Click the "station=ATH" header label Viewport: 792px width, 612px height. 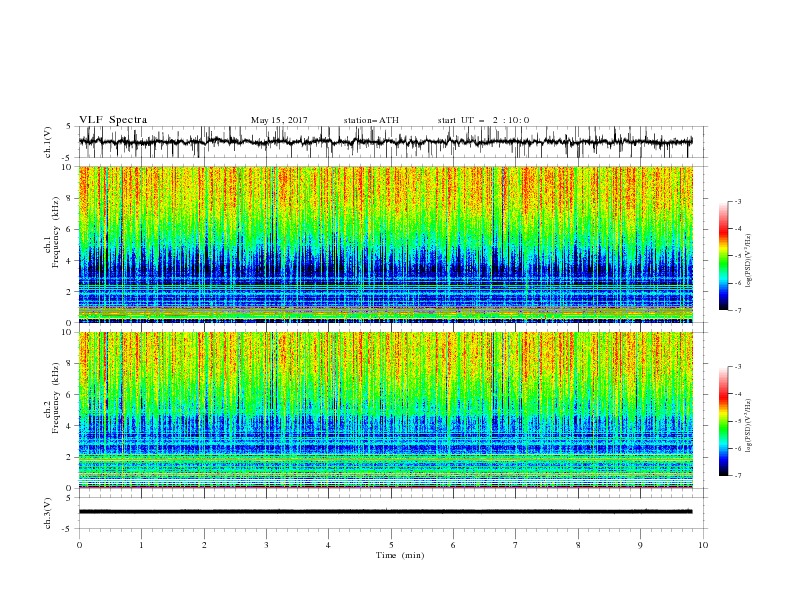(371, 120)
